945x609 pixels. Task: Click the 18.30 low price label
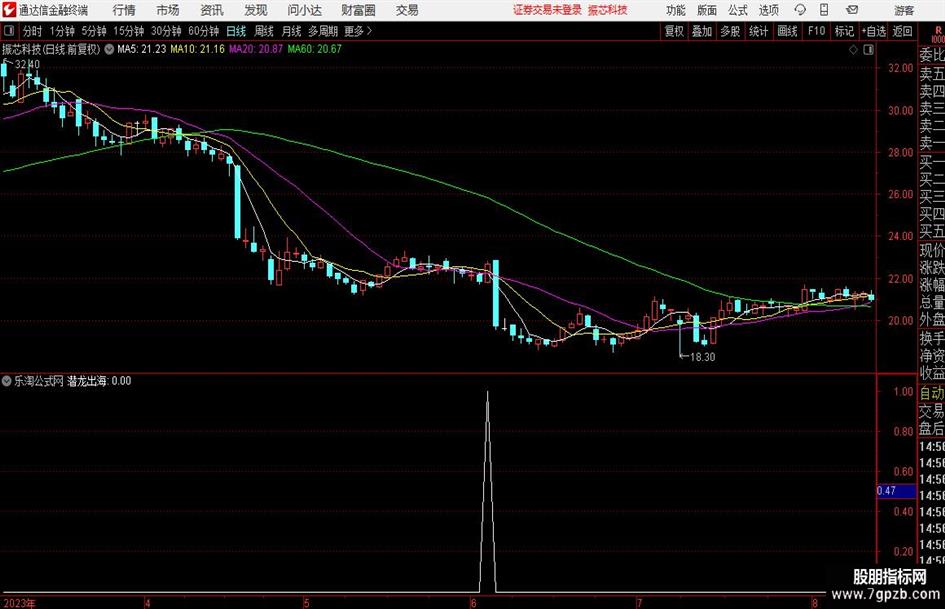pyautogui.click(x=703, y=357)
